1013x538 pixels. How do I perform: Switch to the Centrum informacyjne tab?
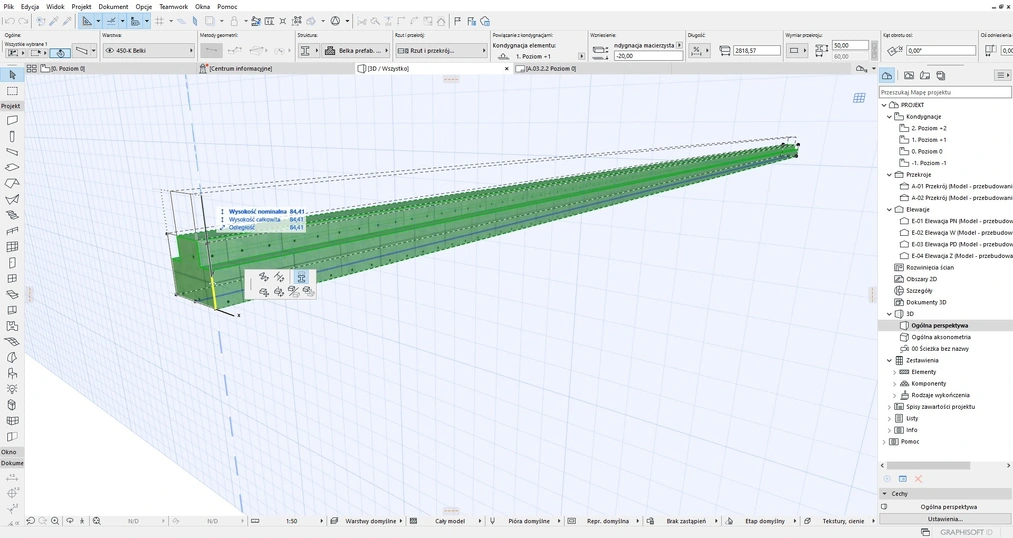(x=240, y=68)
